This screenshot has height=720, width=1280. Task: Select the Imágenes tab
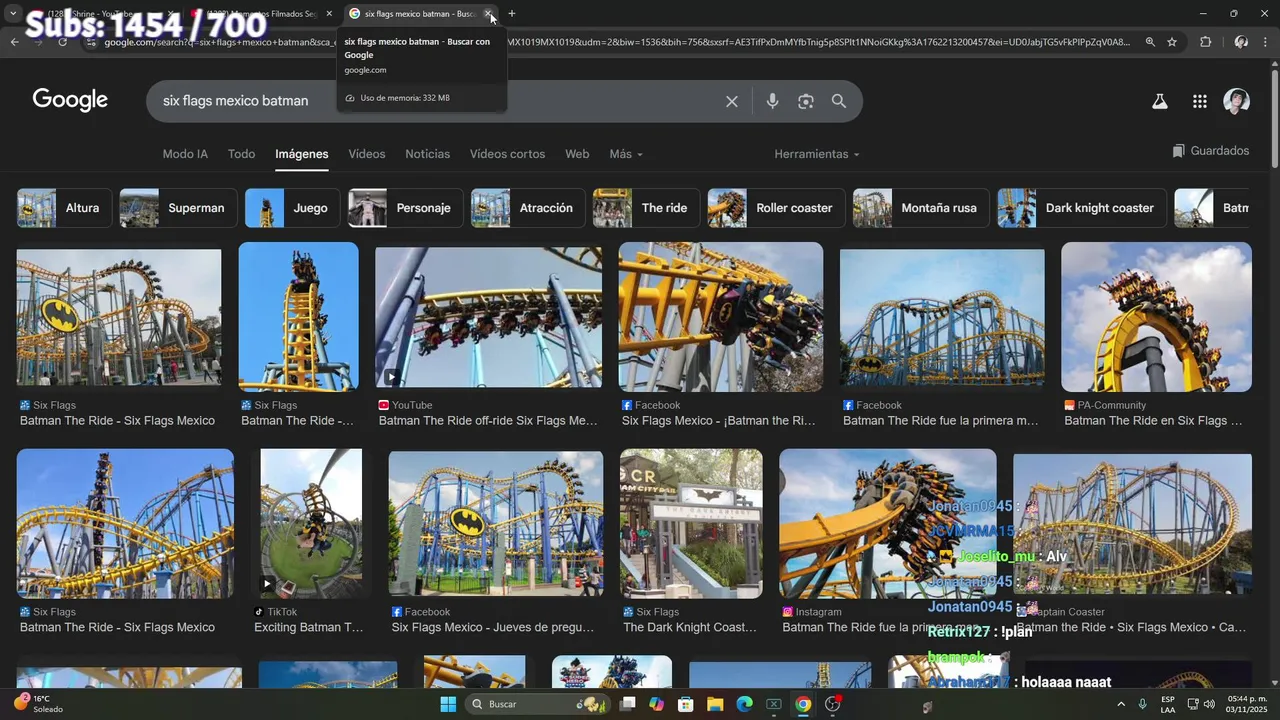click(302, 154)
